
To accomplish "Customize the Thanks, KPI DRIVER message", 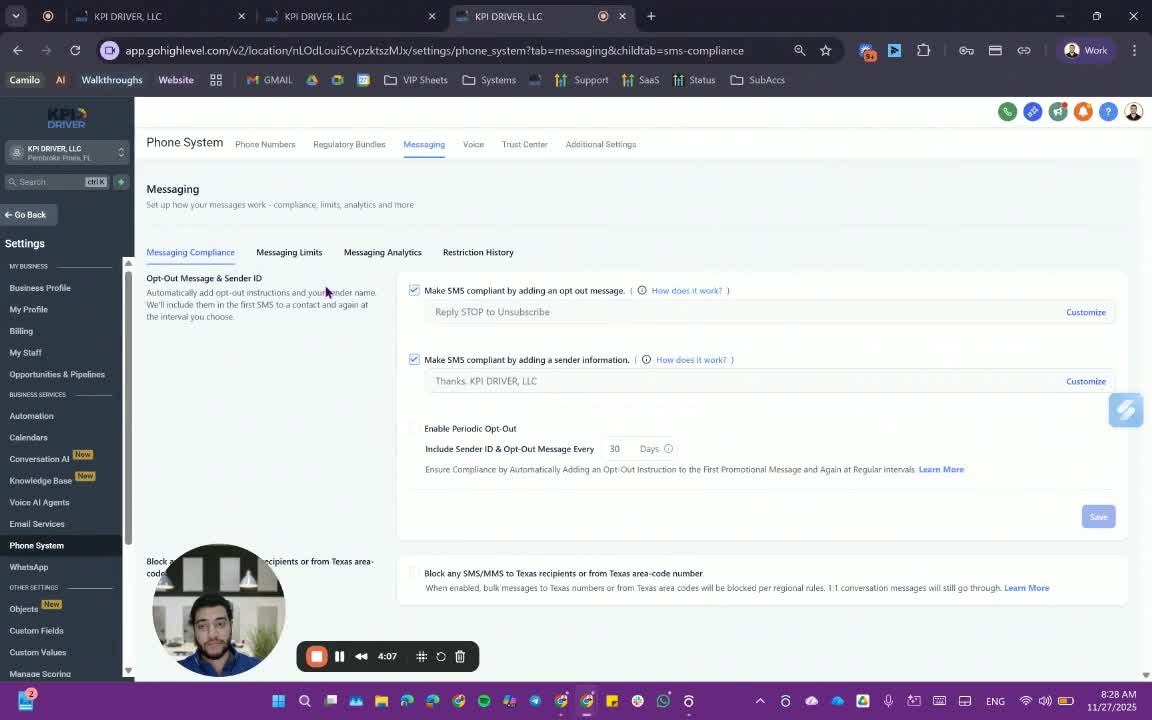I will [x=1086, y=381].
